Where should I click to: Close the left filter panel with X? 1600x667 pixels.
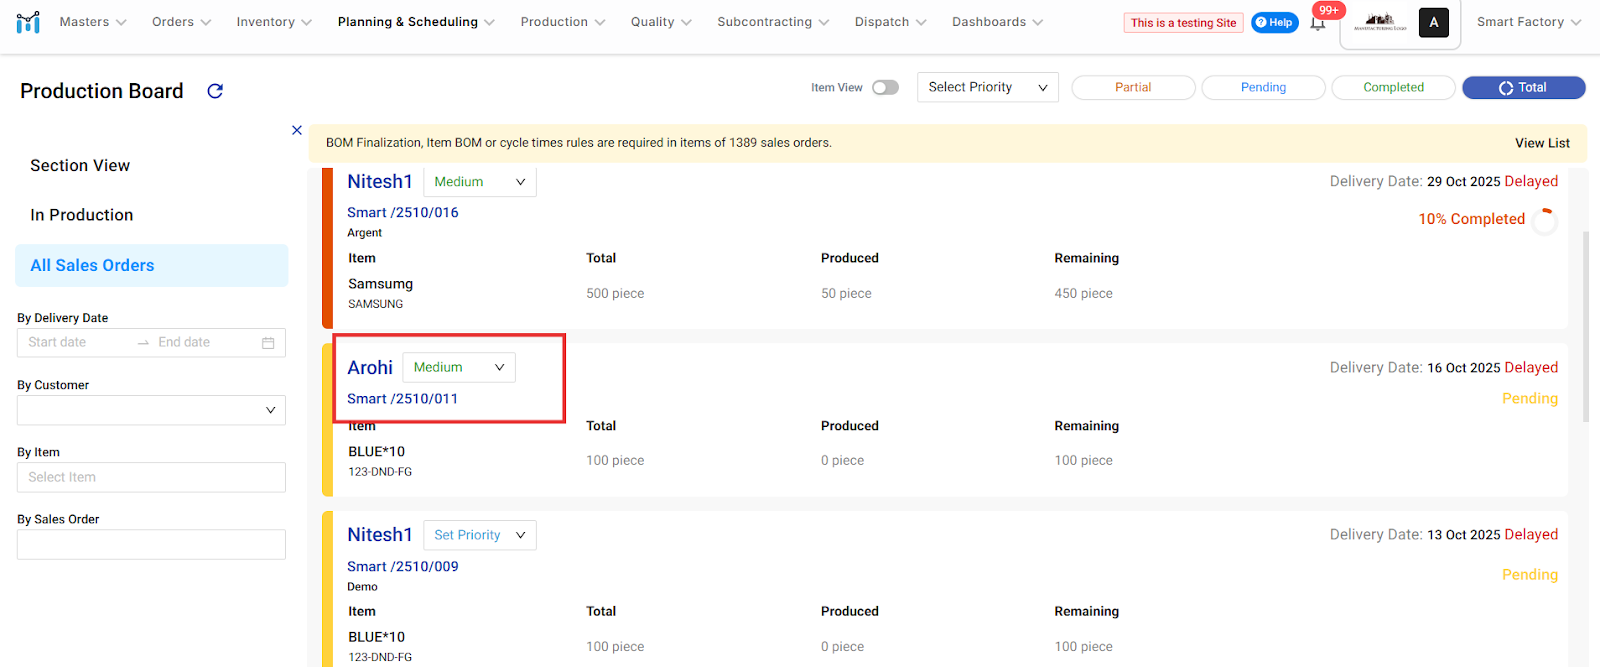[x=297, y=130]
